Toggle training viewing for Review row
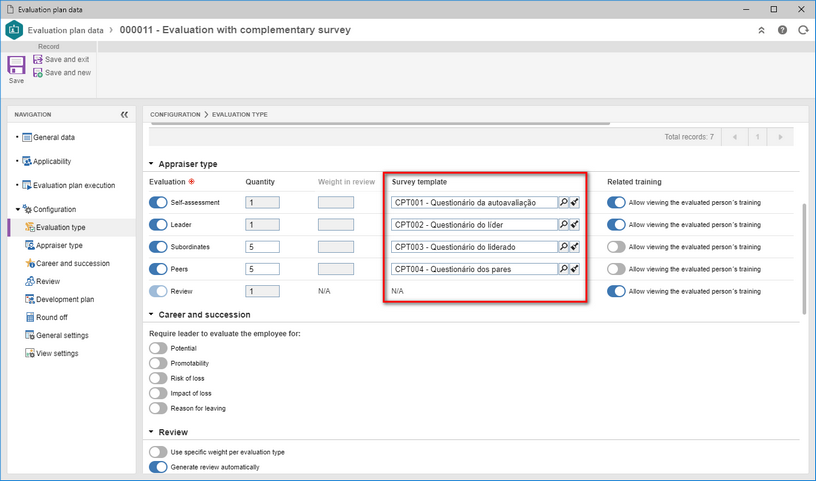The width and height of the screenshot is (816, 481). pyautogui.click(x=616, y=291)
